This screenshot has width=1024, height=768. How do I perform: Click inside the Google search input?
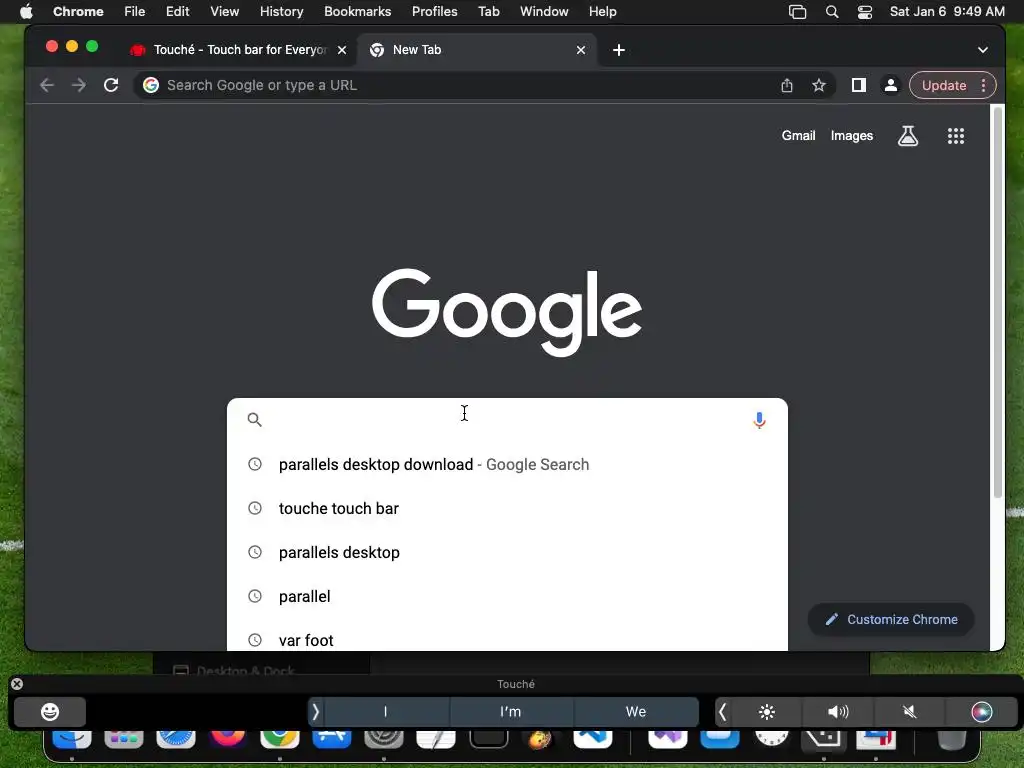pyautogui.click(x=507, y=420)
